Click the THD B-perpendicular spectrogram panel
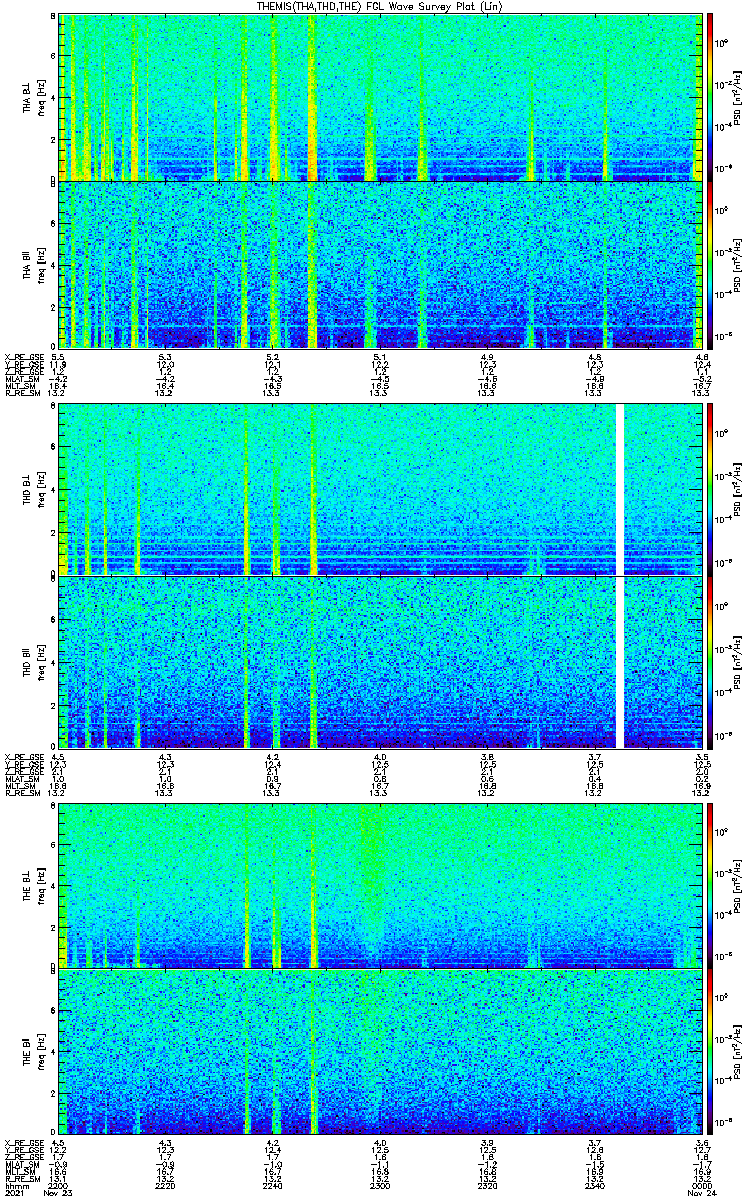The height and width of the screenshot is (1200, 750). 379,490
